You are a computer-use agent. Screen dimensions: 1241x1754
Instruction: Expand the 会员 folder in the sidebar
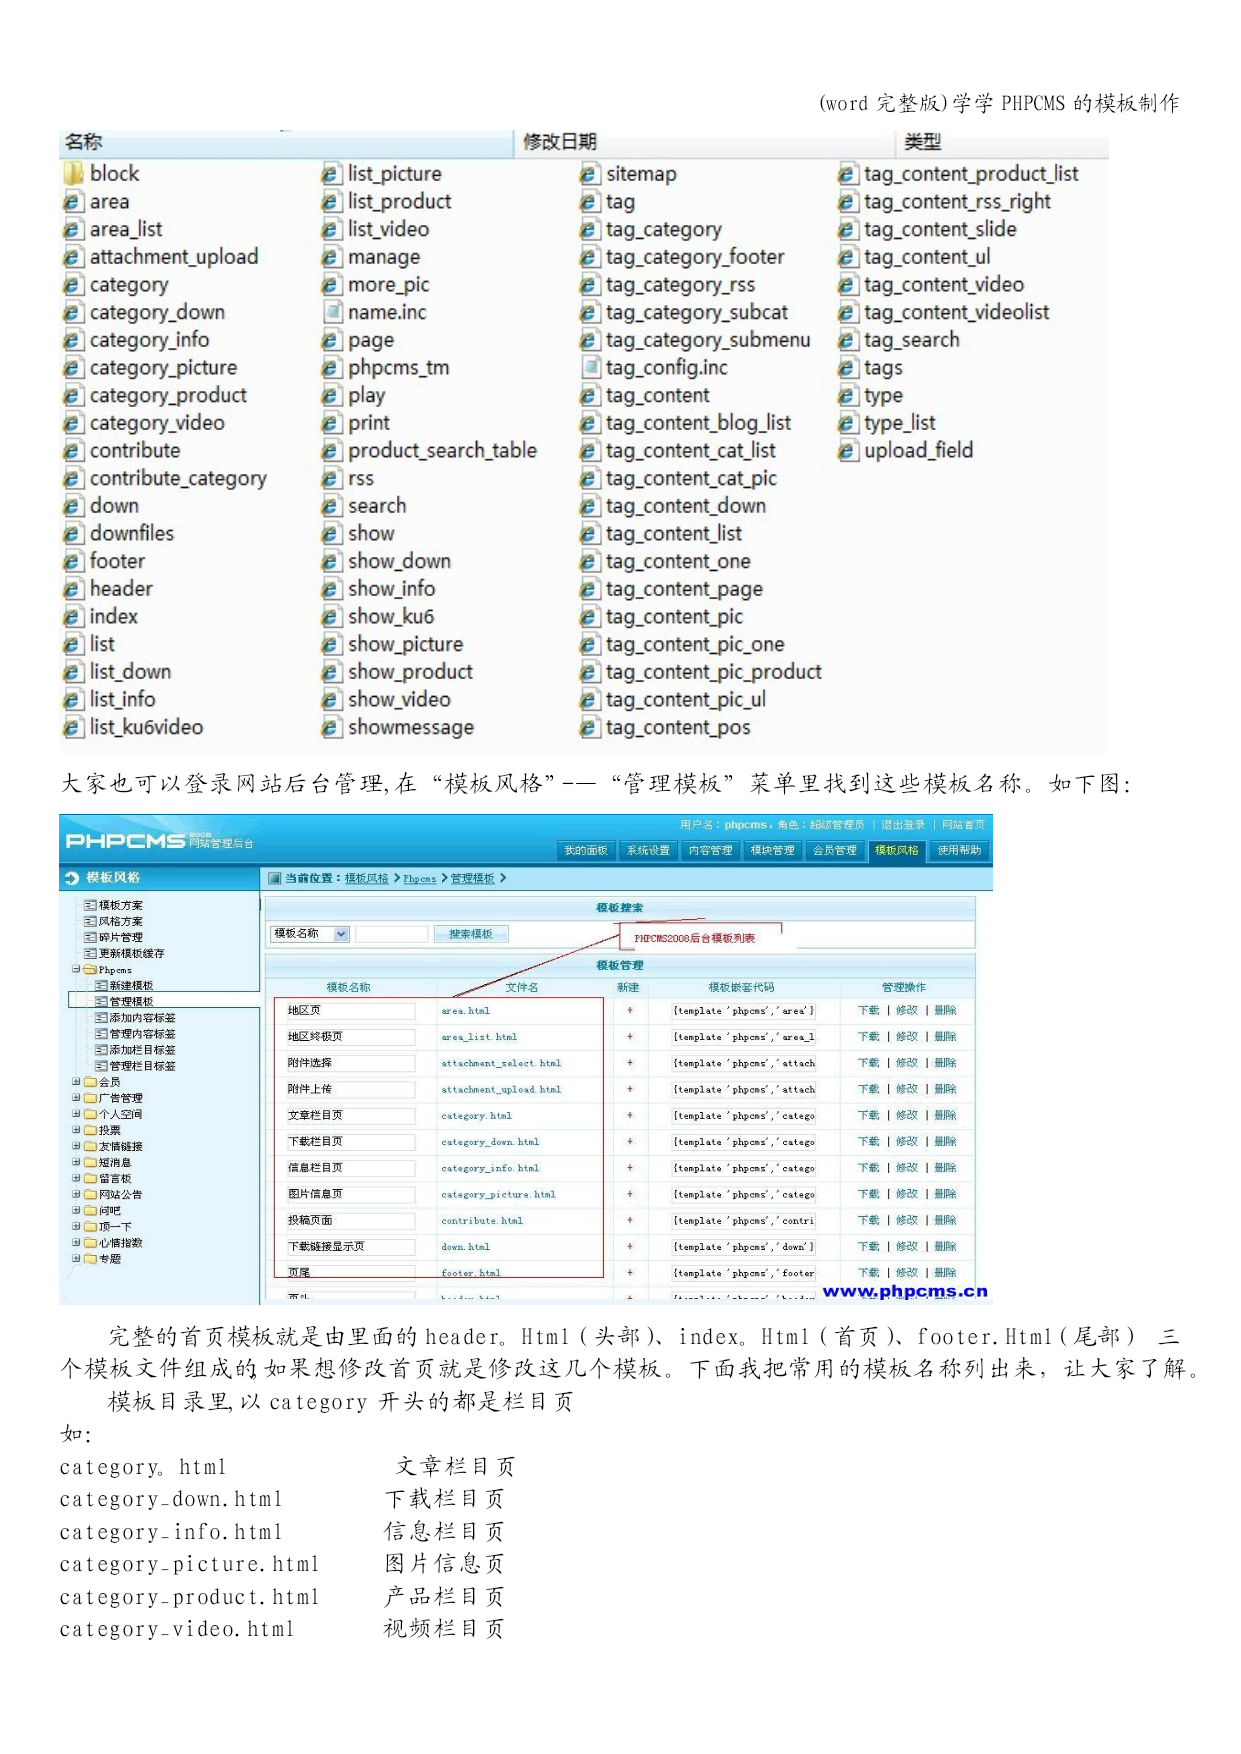tap(76, 1082)
